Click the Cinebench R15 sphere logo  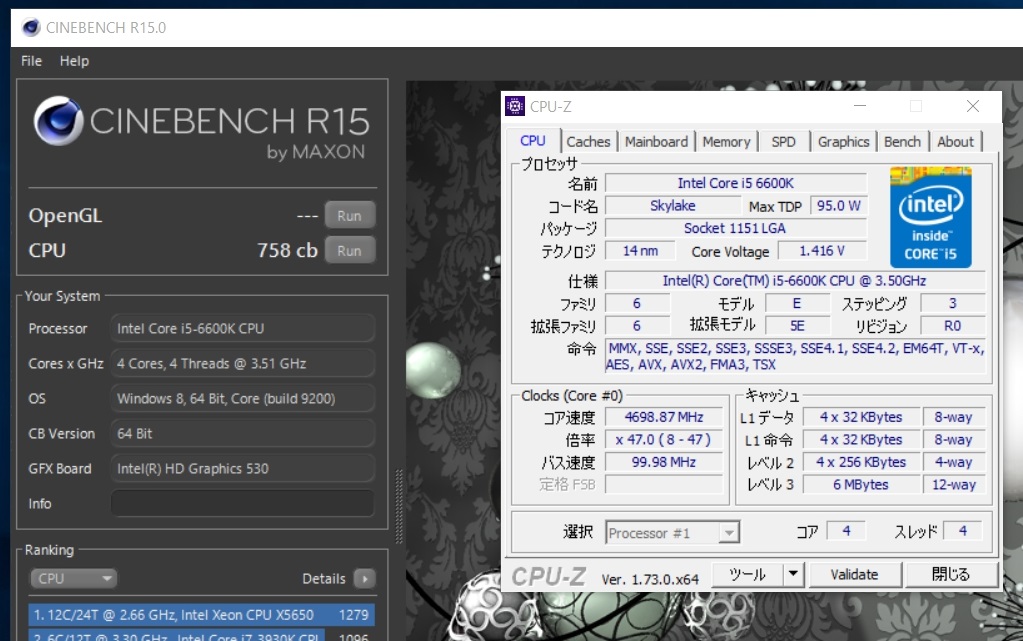[x=58, y=121]
